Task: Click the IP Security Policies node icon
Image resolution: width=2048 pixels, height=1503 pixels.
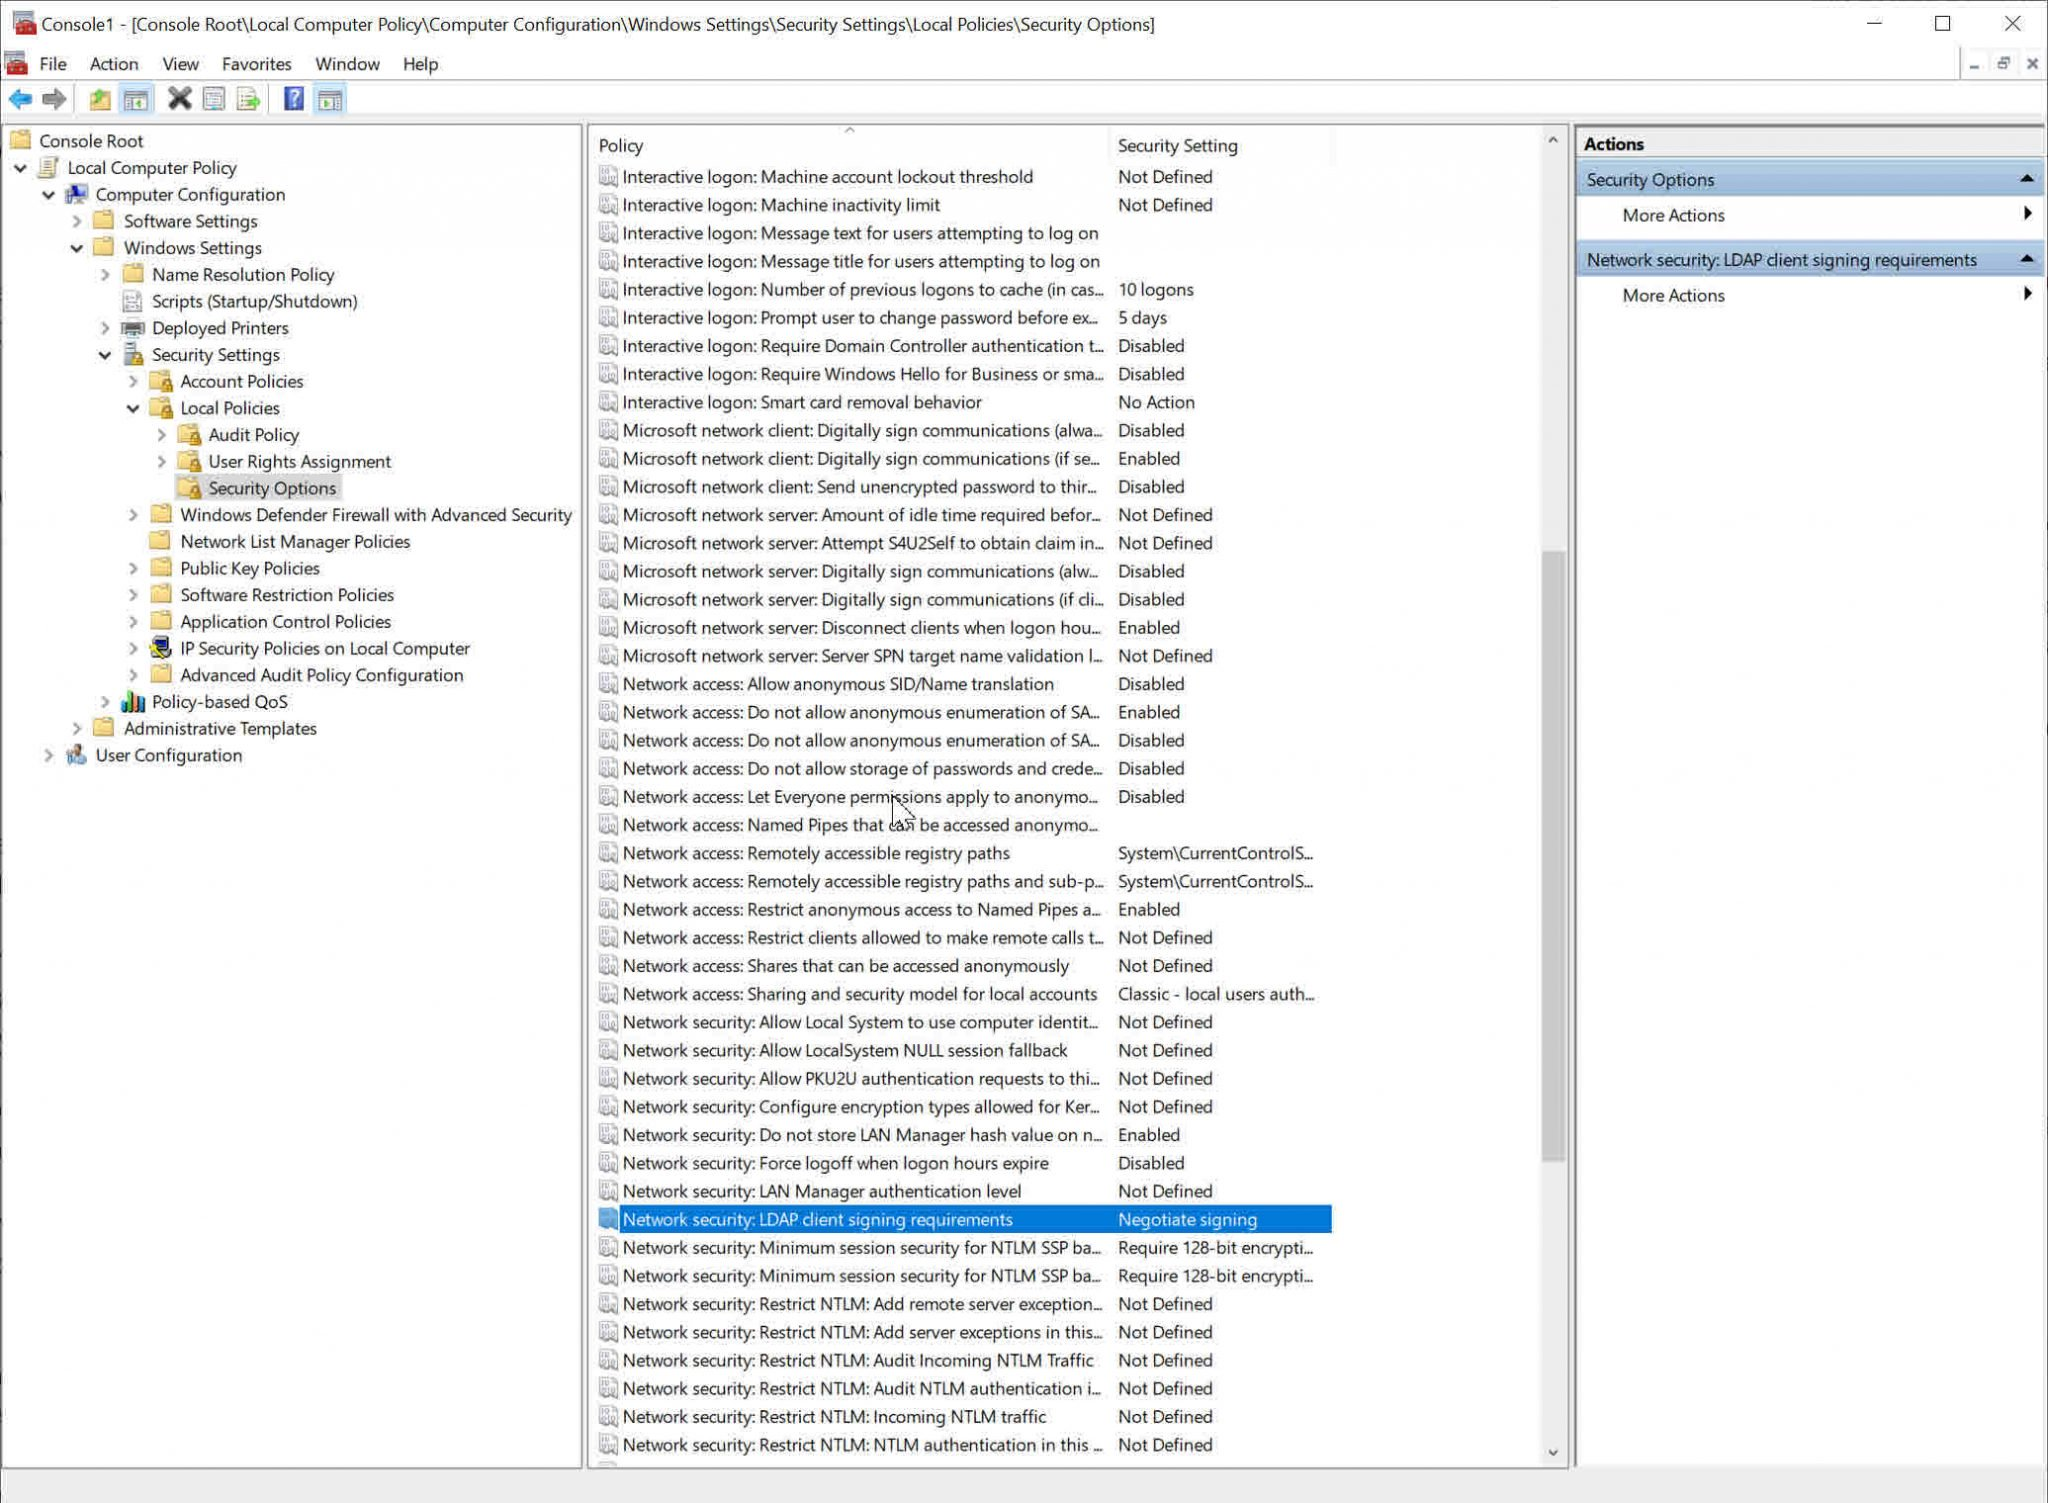Action: coord(161,648)
